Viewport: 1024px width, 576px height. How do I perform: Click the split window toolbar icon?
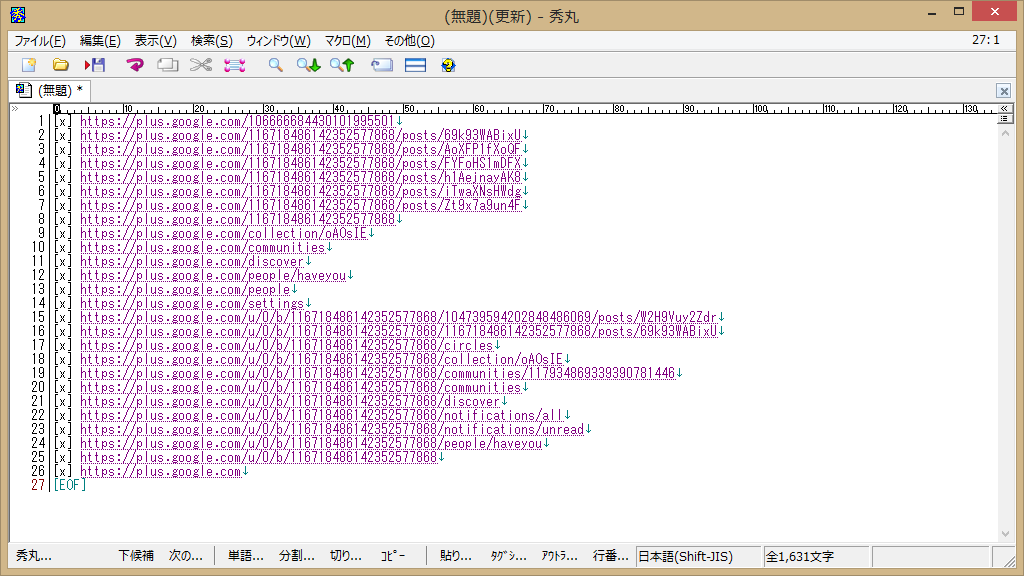pyautogui.click(x=415, y=65)
